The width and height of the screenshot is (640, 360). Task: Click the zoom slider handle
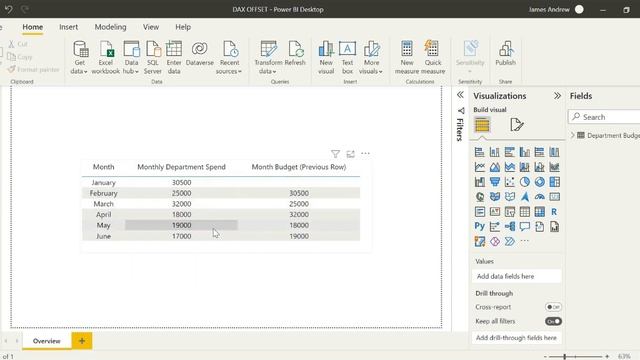pos(564,356)
